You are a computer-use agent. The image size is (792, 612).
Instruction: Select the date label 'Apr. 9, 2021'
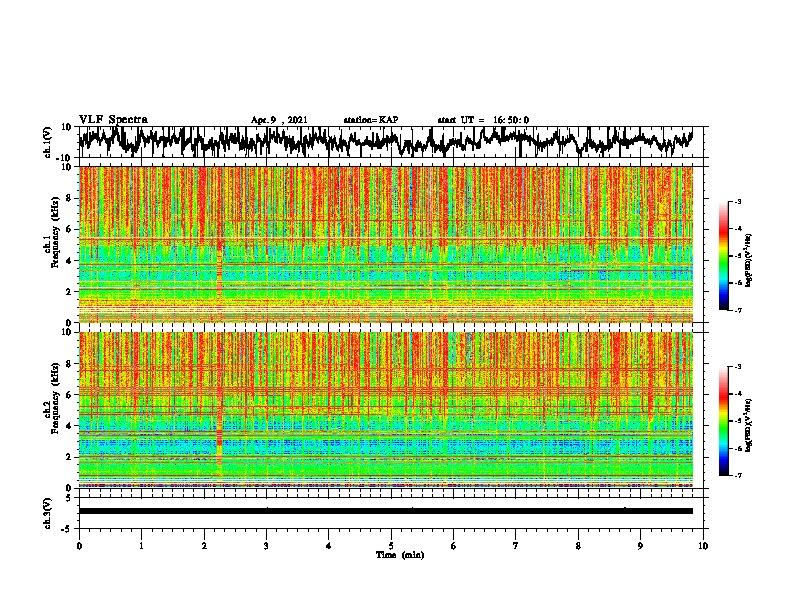(x=279, y=120)
